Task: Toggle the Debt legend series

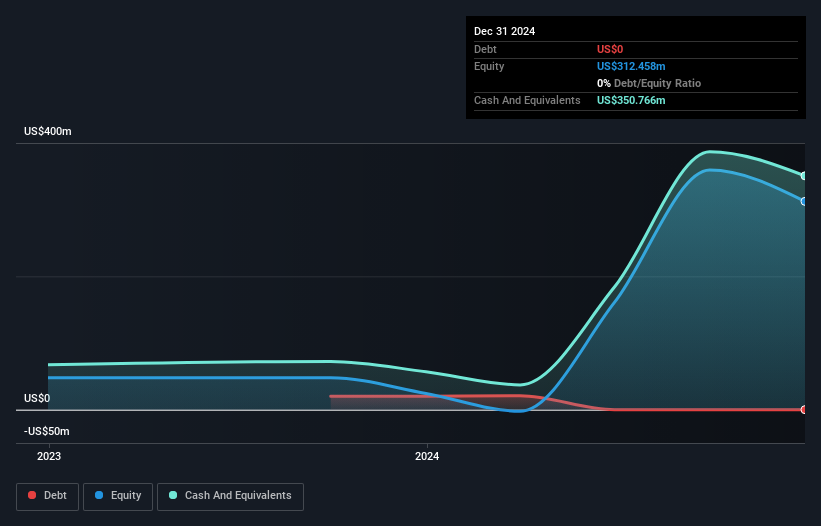Action: click(47, 496)
